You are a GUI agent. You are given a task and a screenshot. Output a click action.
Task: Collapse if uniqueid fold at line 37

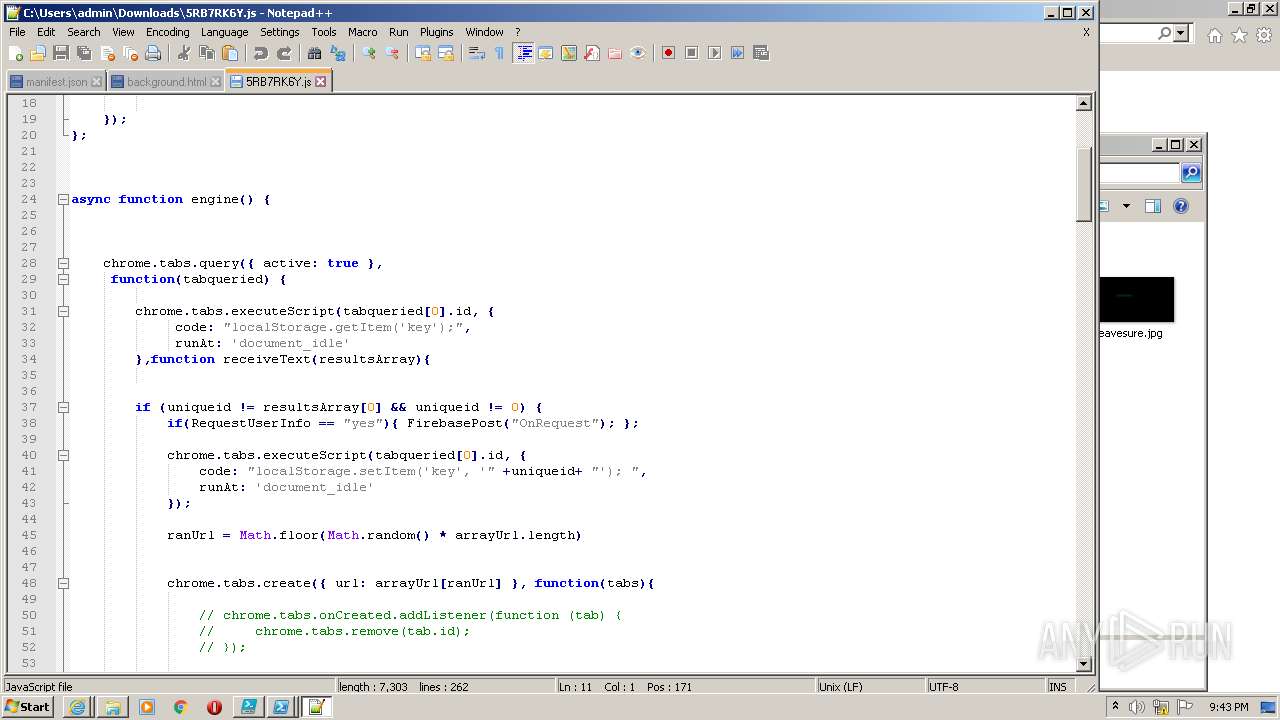(63, 407)
